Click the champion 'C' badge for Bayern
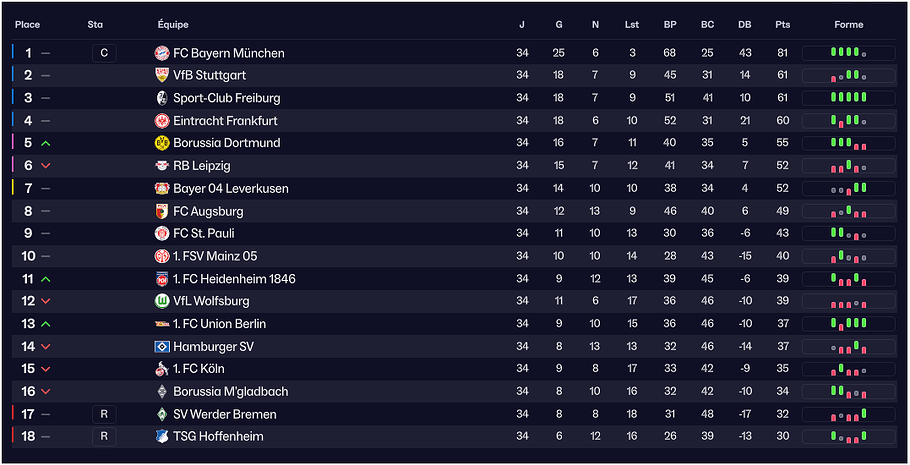Image resolution: width=910 pixels, height=465 pixels. click(x=104, y=53)
